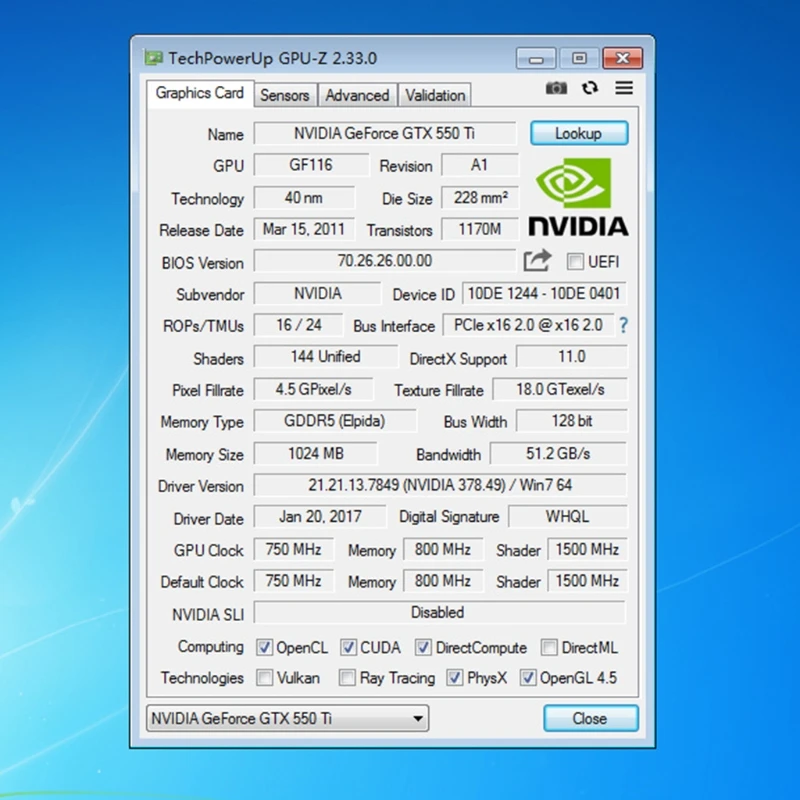This screenshot has width=800, height=800.
Task: Toggle the OpenCL checkbox
Action: 264,647
